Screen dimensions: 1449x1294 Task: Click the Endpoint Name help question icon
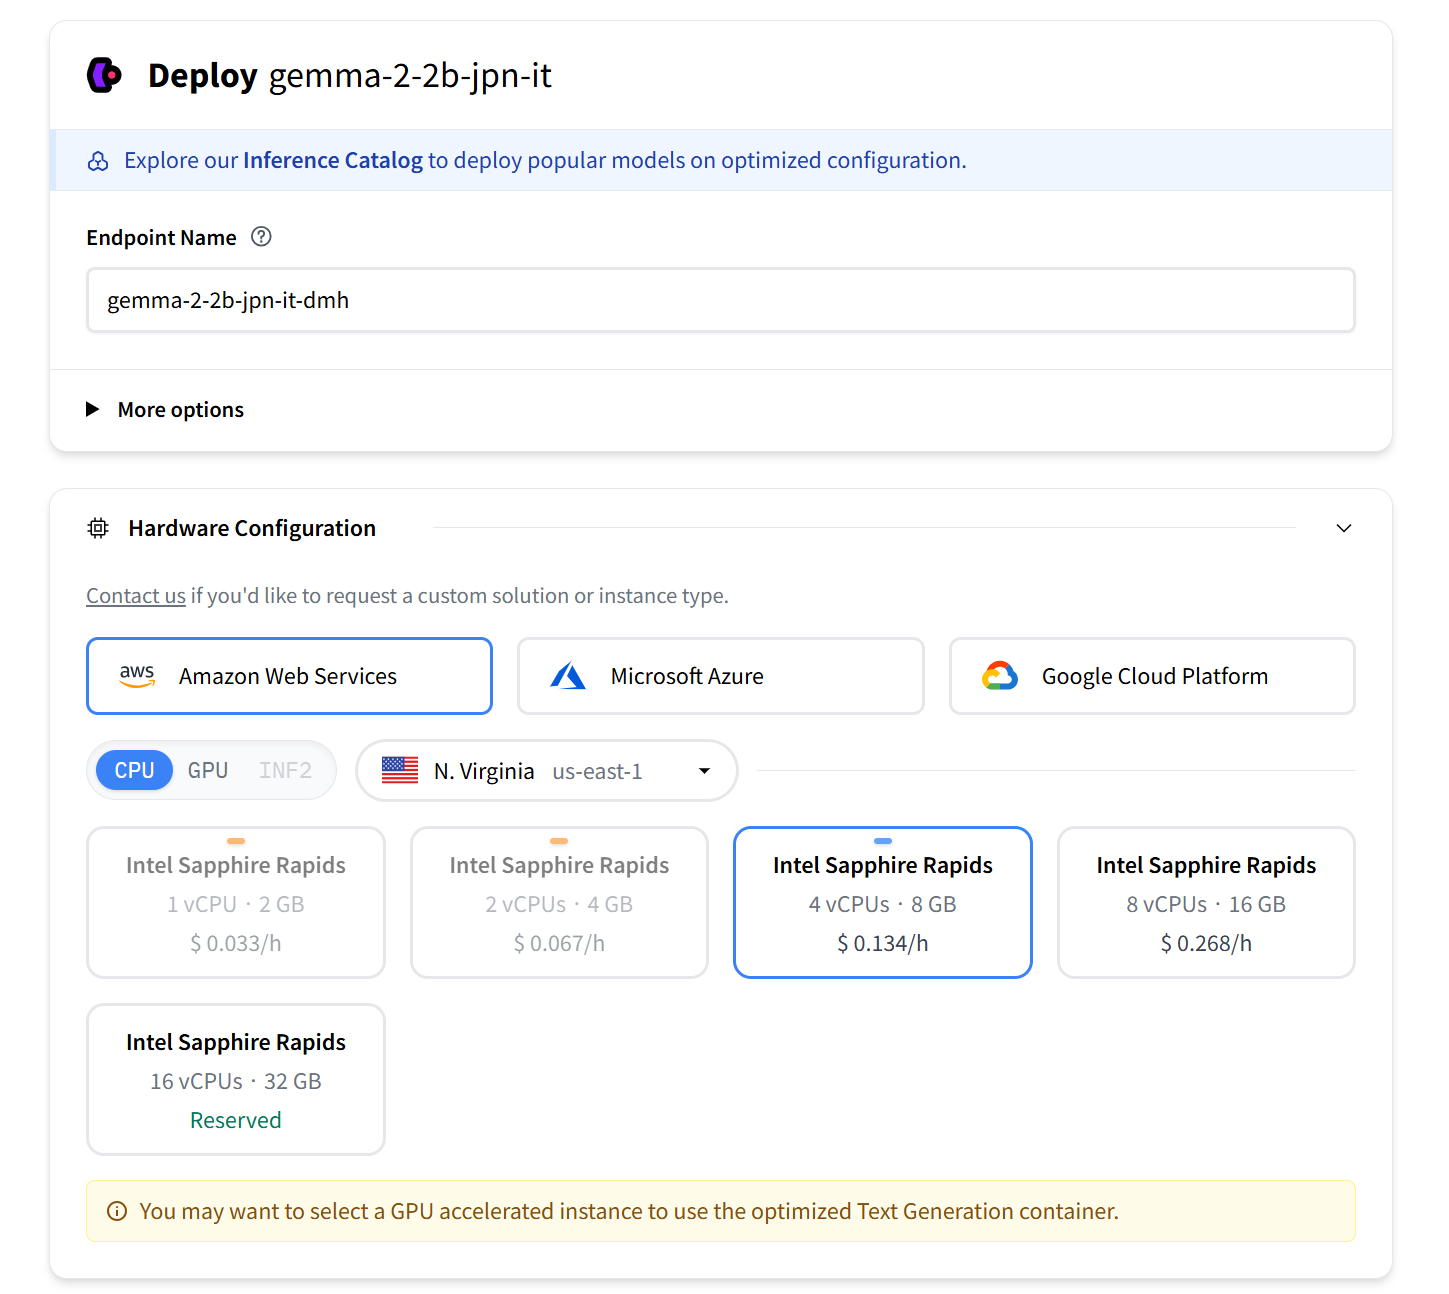coord(261,237)
